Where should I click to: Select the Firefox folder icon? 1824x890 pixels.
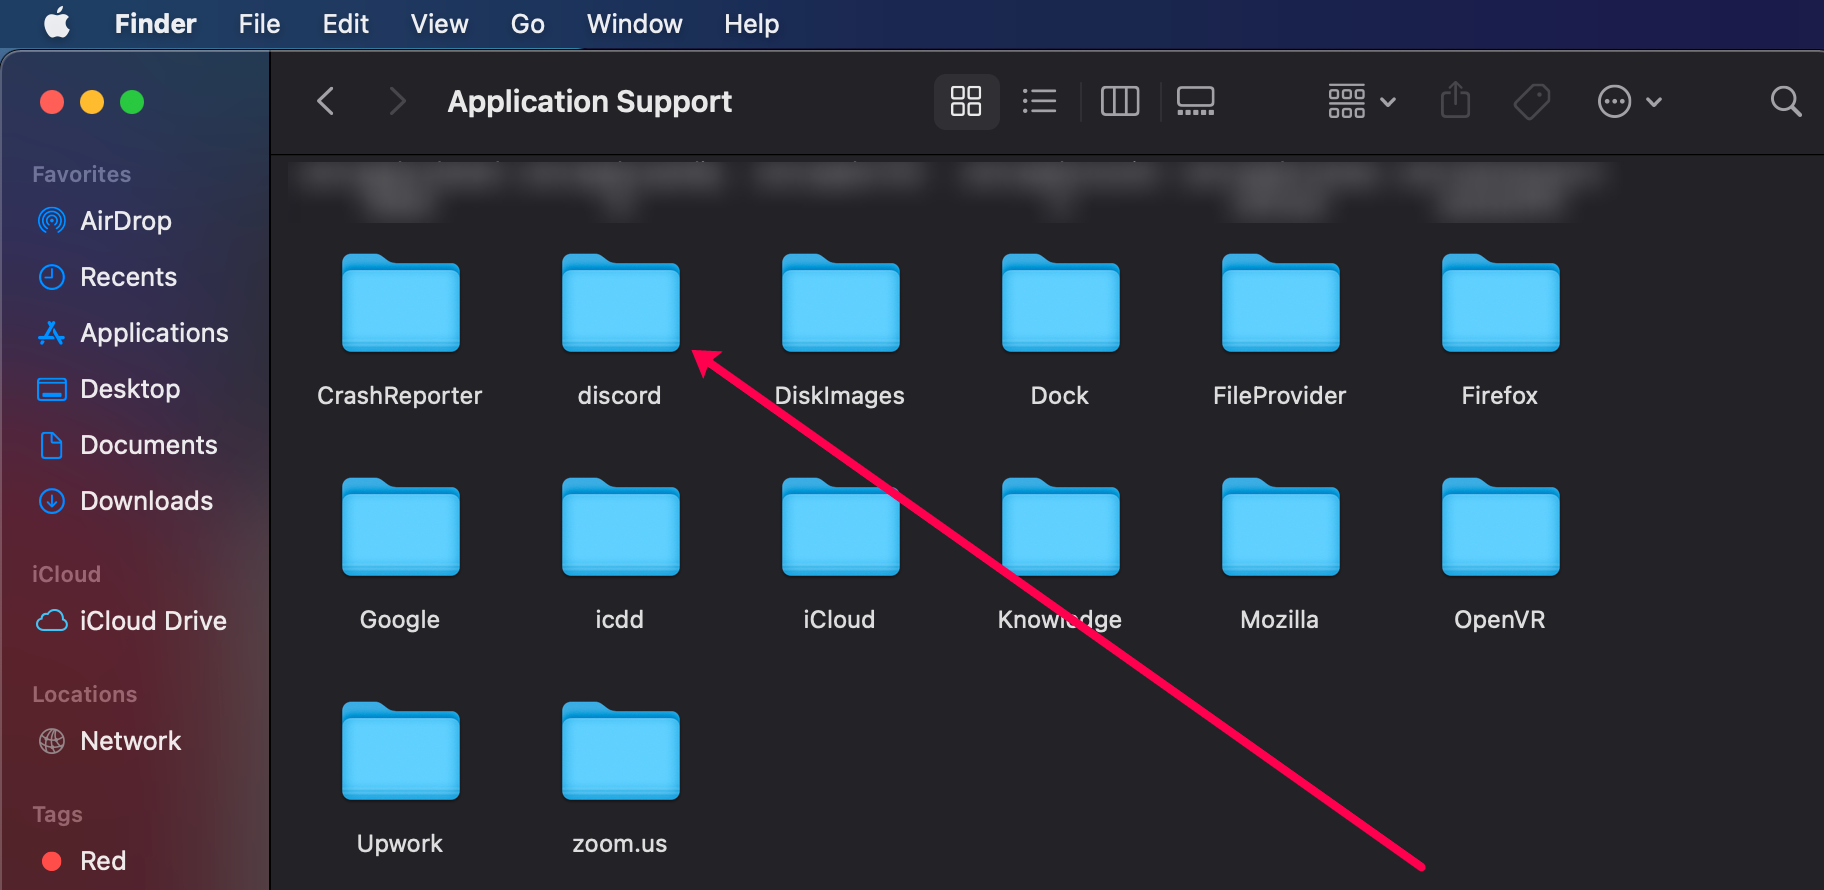[x=1501, y=303]
